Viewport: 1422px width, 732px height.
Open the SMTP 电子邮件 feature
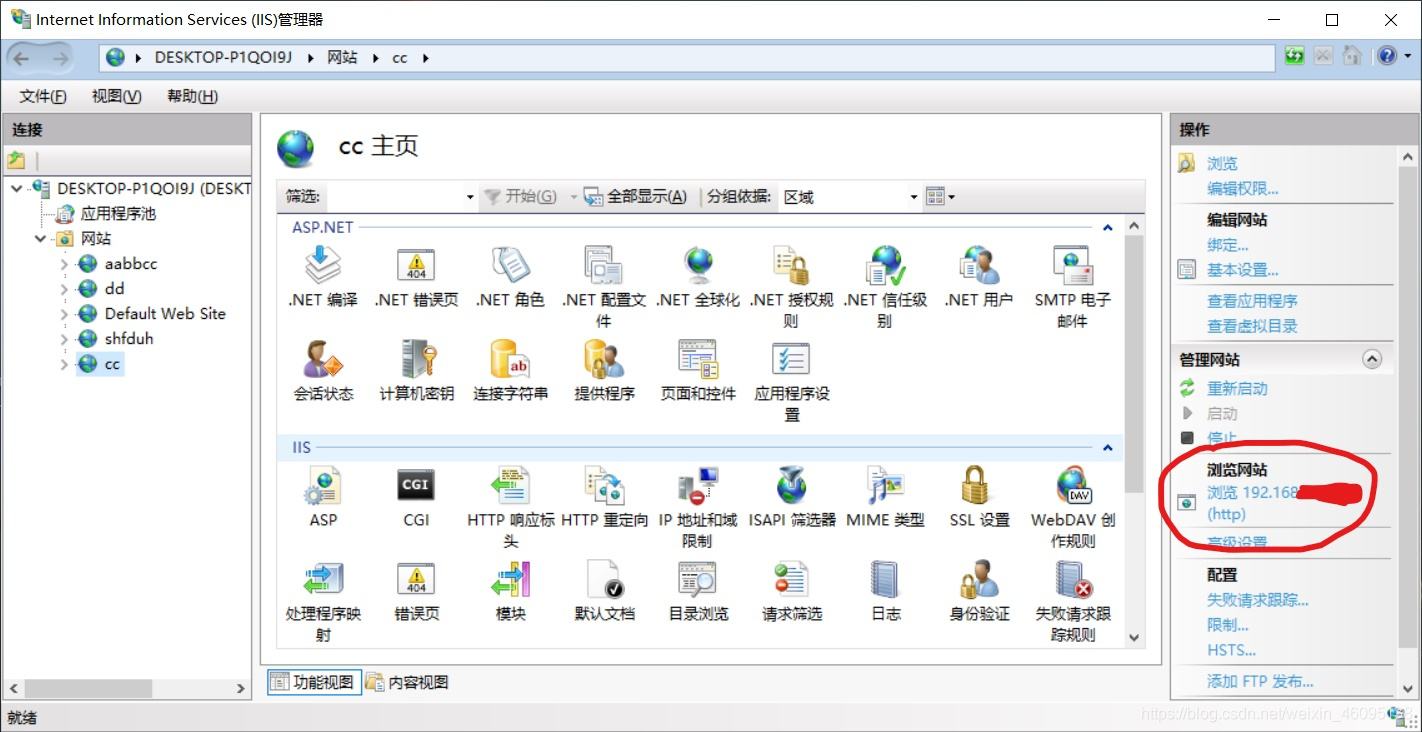(1073, 287)
